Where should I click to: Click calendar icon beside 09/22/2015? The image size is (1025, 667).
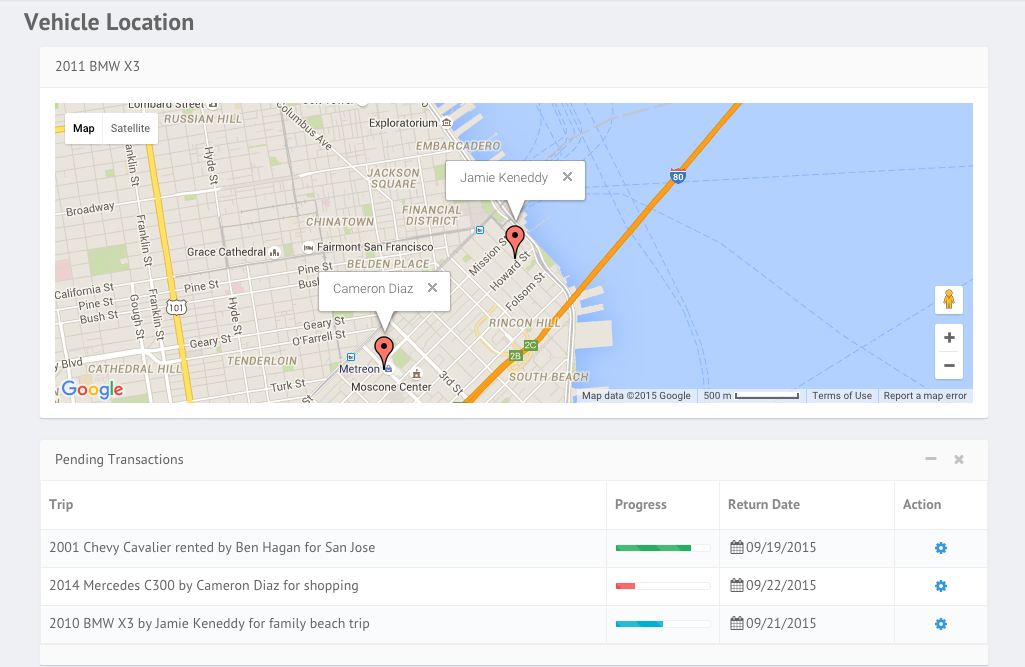737,585
